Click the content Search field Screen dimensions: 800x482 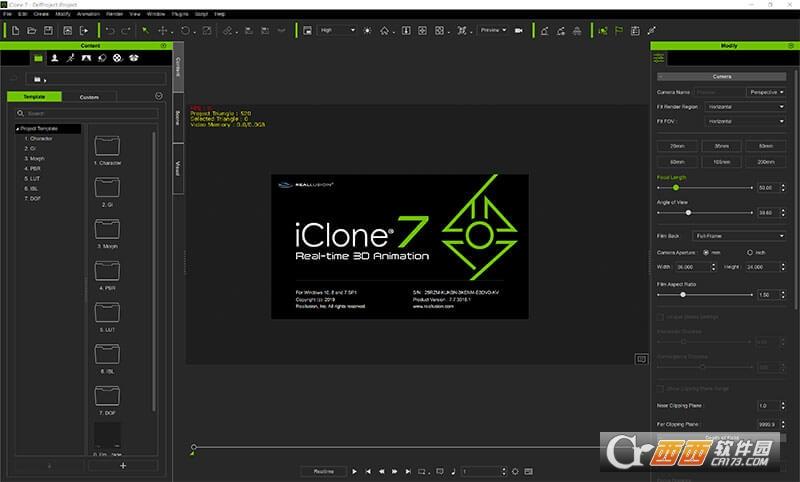click(87, 113)
